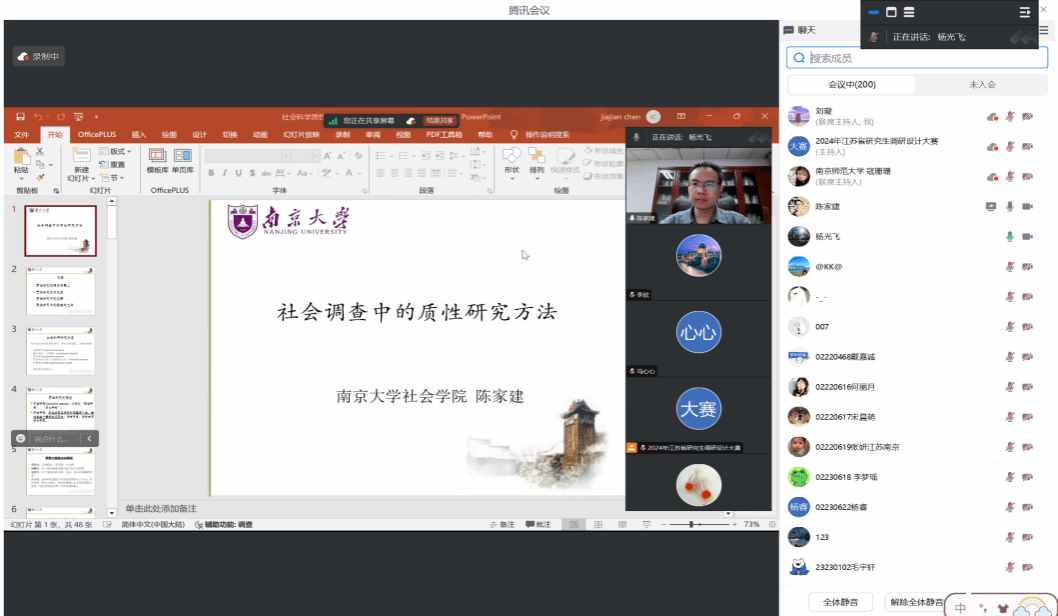Toggle camera for 陈家建

1028,206
